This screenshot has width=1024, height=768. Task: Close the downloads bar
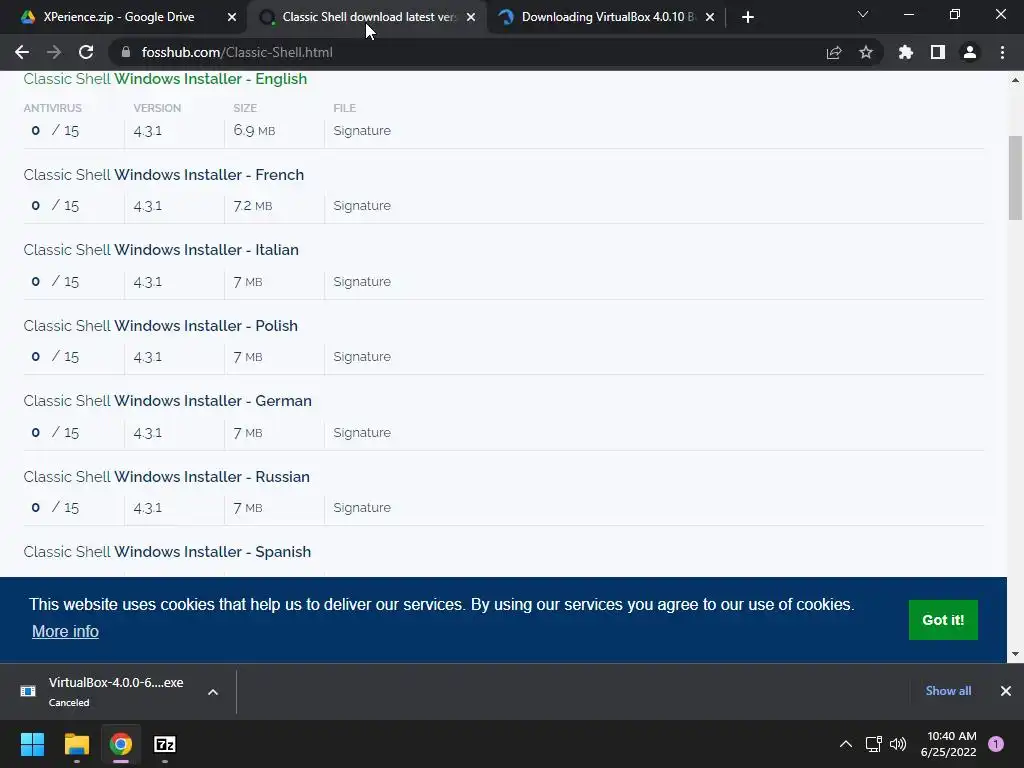point(1006,691)
